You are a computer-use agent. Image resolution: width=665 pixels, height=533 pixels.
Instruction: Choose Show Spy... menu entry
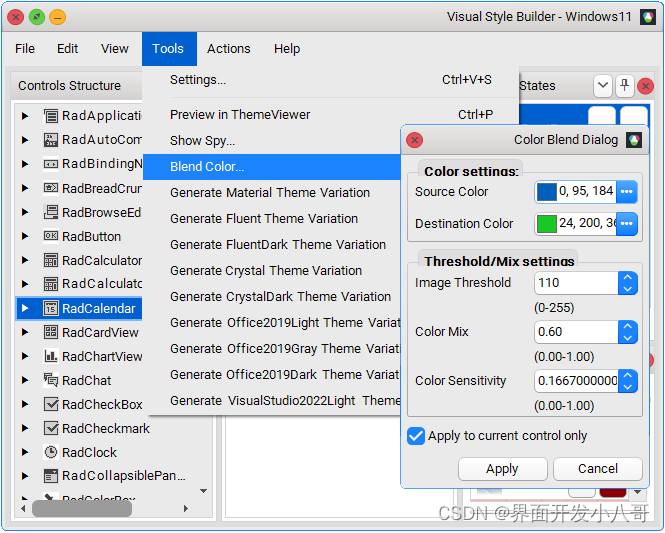tap(272, 140)
